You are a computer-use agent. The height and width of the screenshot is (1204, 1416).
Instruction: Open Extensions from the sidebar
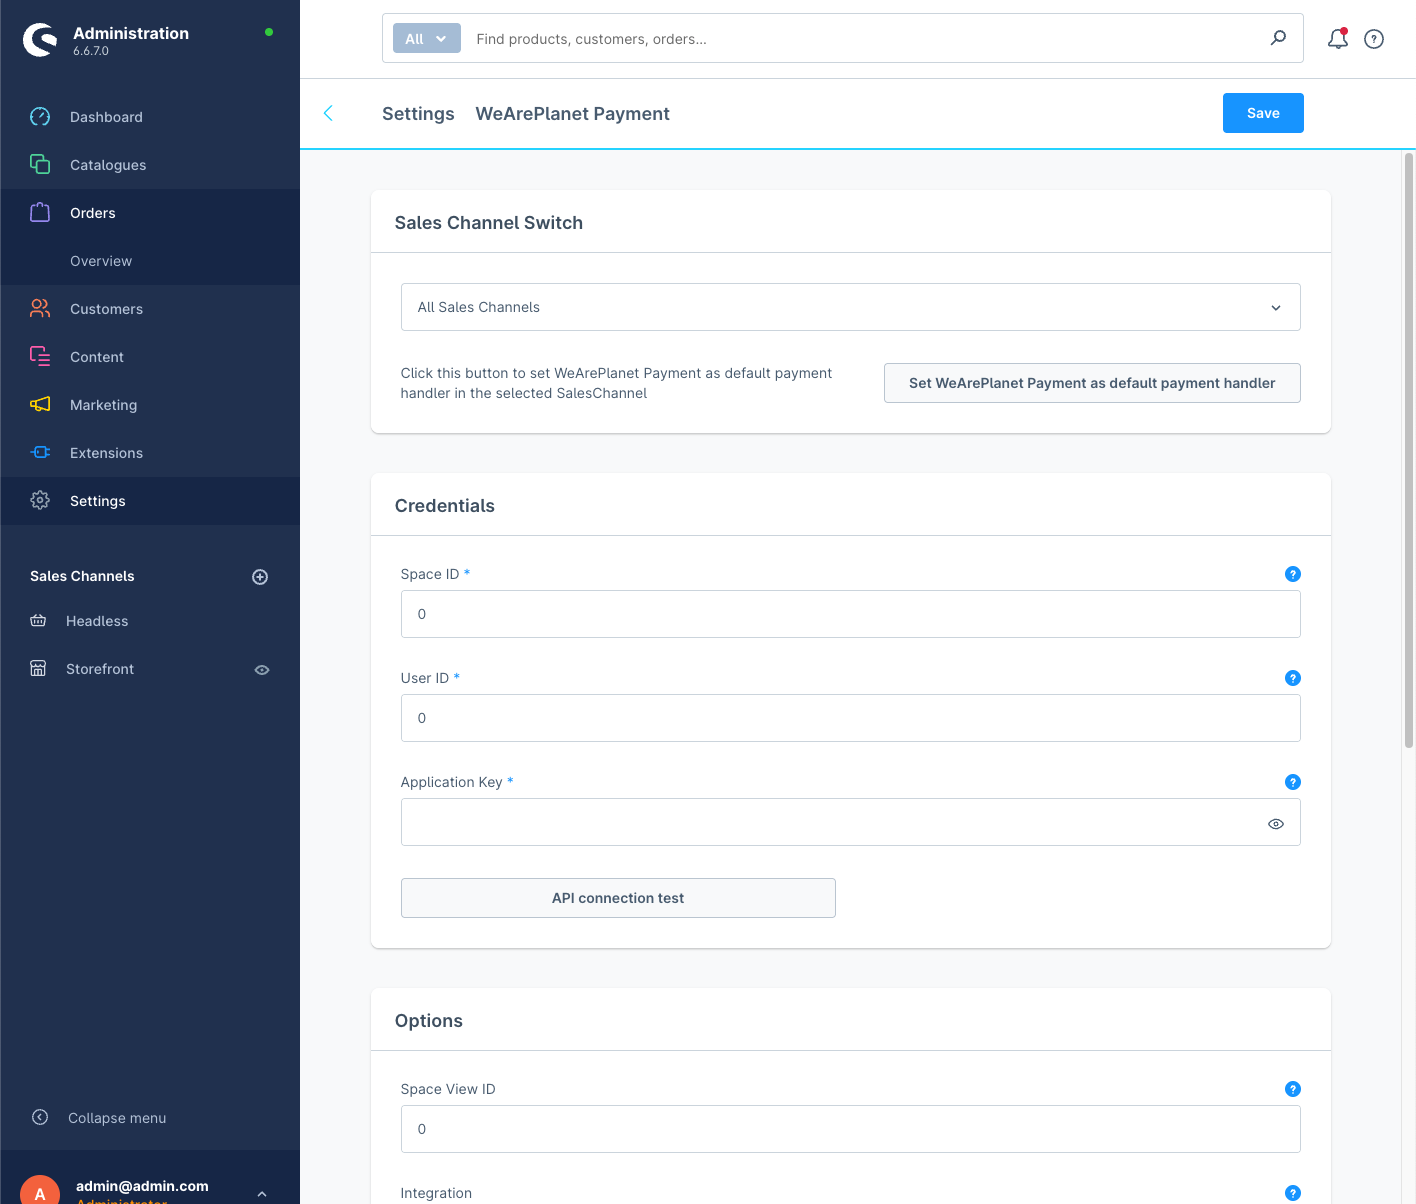[x=40, y=452]
